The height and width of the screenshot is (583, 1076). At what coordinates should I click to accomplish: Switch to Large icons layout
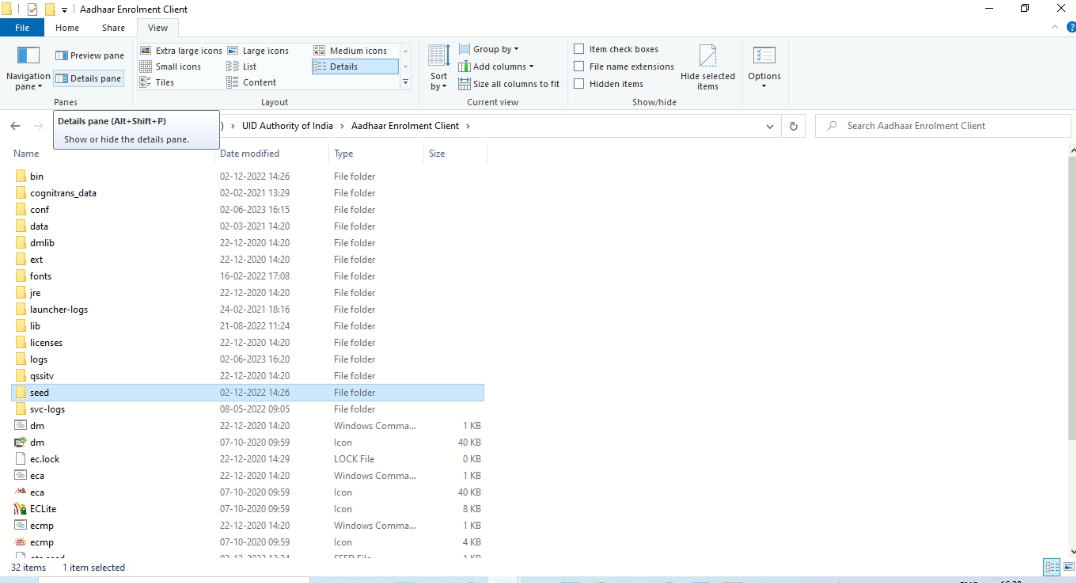point(258,51)
